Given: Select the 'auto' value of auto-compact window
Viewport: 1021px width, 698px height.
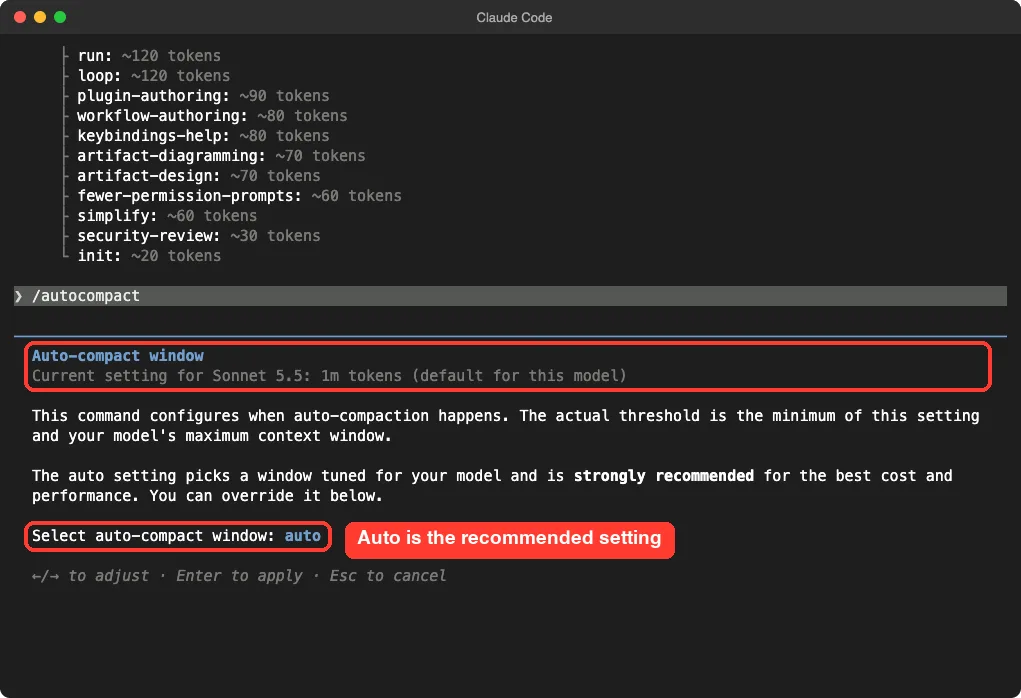Looking at the screenshot, I should pyautogui.click(x=303, y=536).
